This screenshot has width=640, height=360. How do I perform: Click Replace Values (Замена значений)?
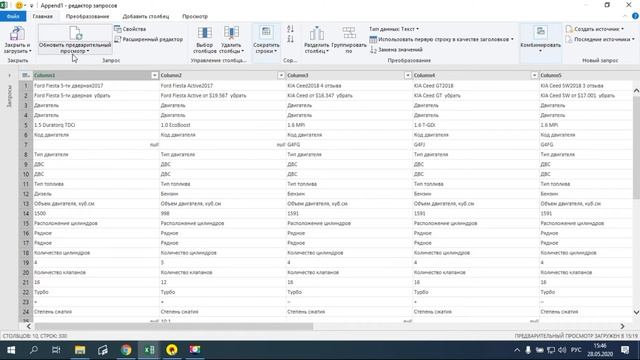(396, 49)
